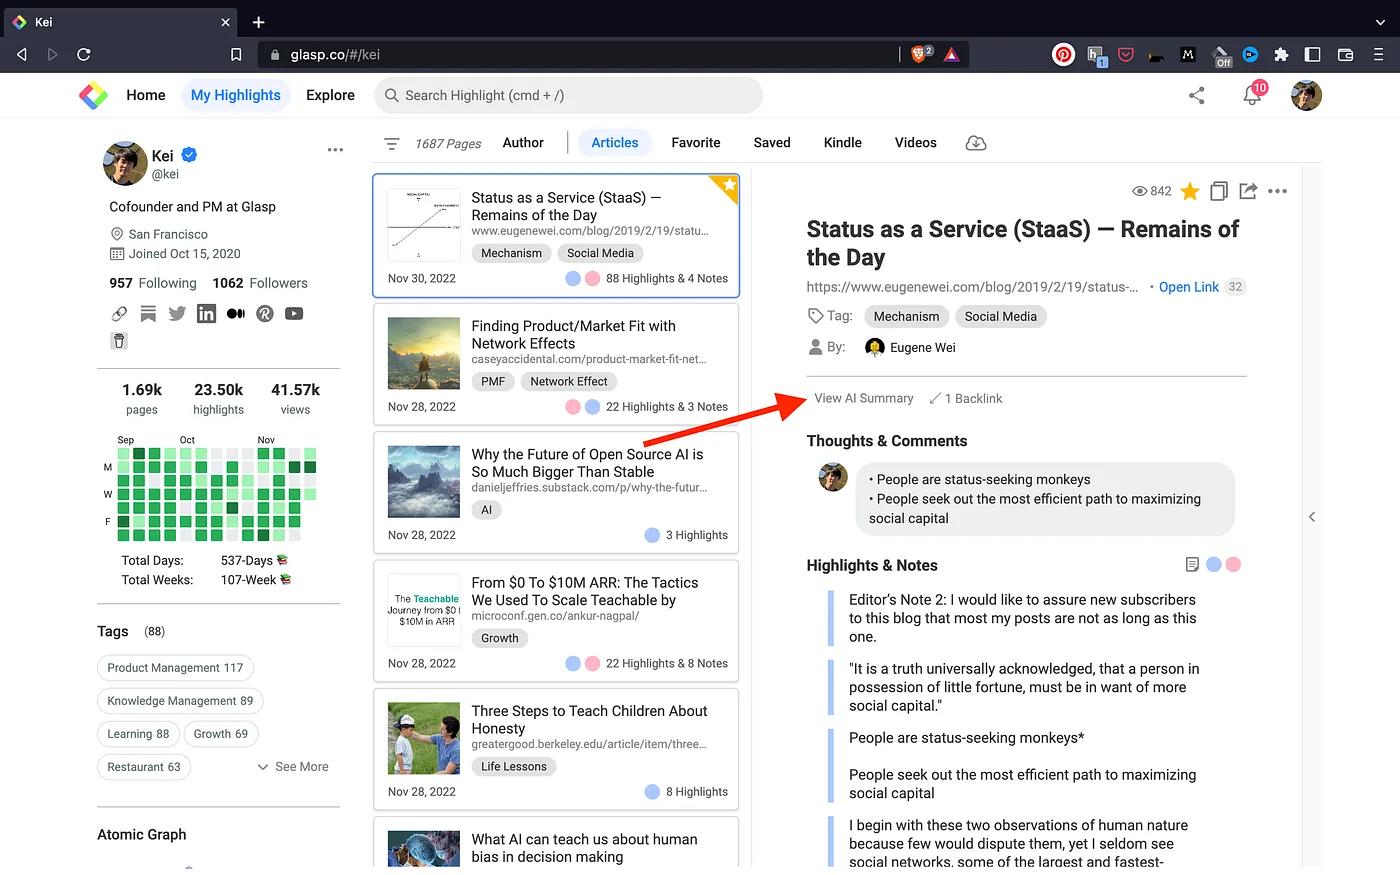Screen dimensions: 1400x875
Task: Click Open Link for the article
Action: point(1189,287)
